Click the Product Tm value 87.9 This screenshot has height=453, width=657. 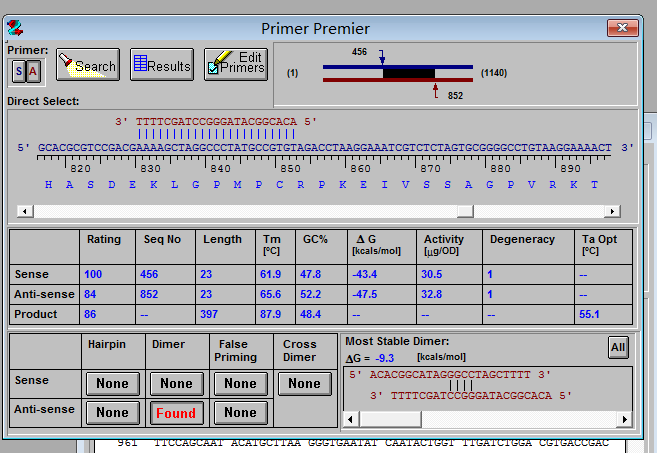pyautogui.click(x=270, y=314)
